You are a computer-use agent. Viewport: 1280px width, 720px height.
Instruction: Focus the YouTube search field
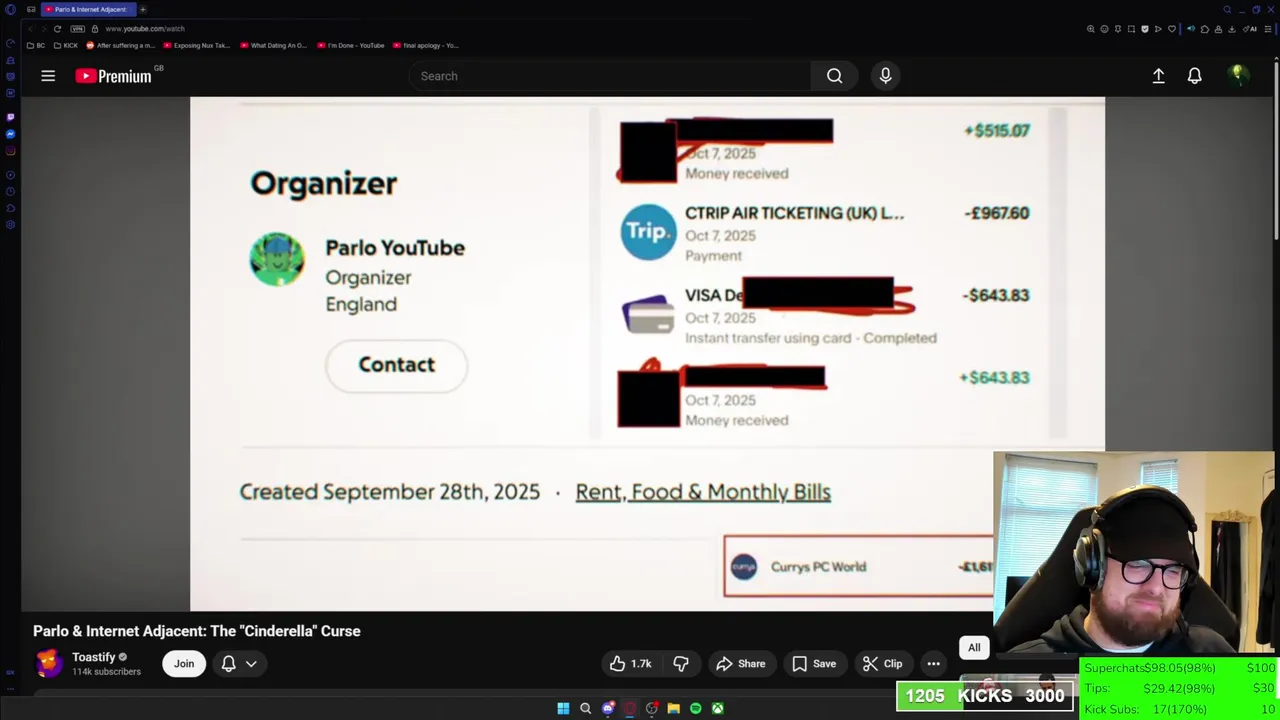coord(610,76)
